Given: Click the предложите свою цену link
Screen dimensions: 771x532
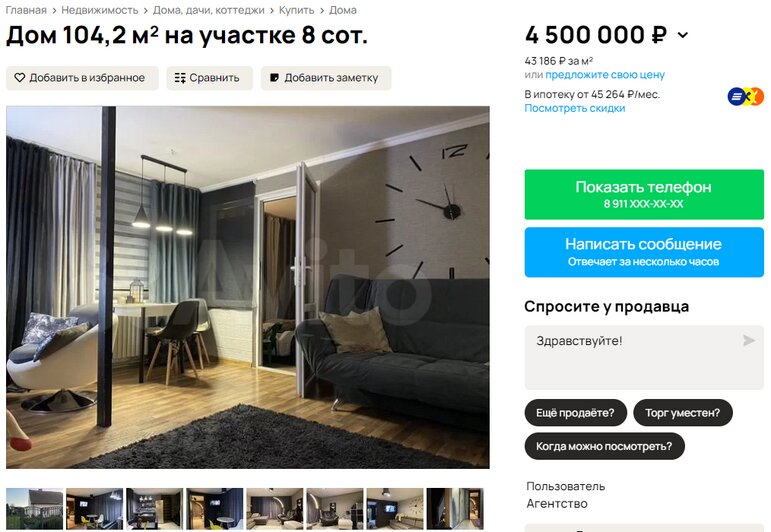Looking at the screenshot, I should 605,75.
